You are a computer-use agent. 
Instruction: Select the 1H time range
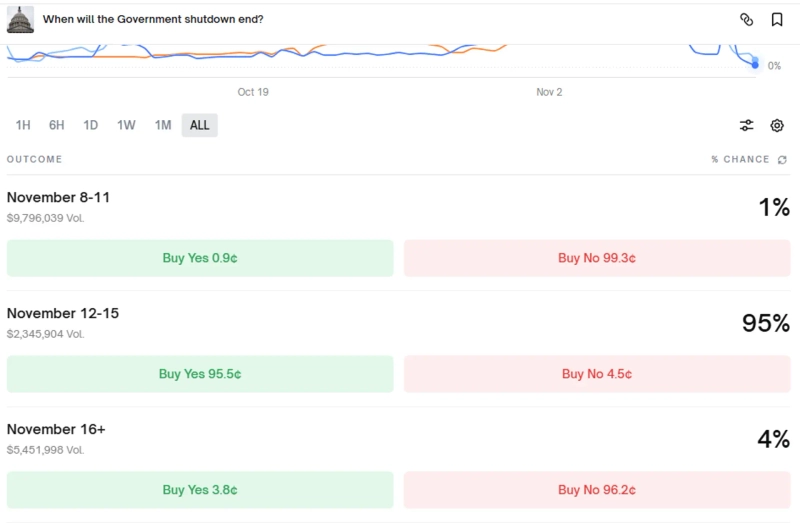pos(23,125)
